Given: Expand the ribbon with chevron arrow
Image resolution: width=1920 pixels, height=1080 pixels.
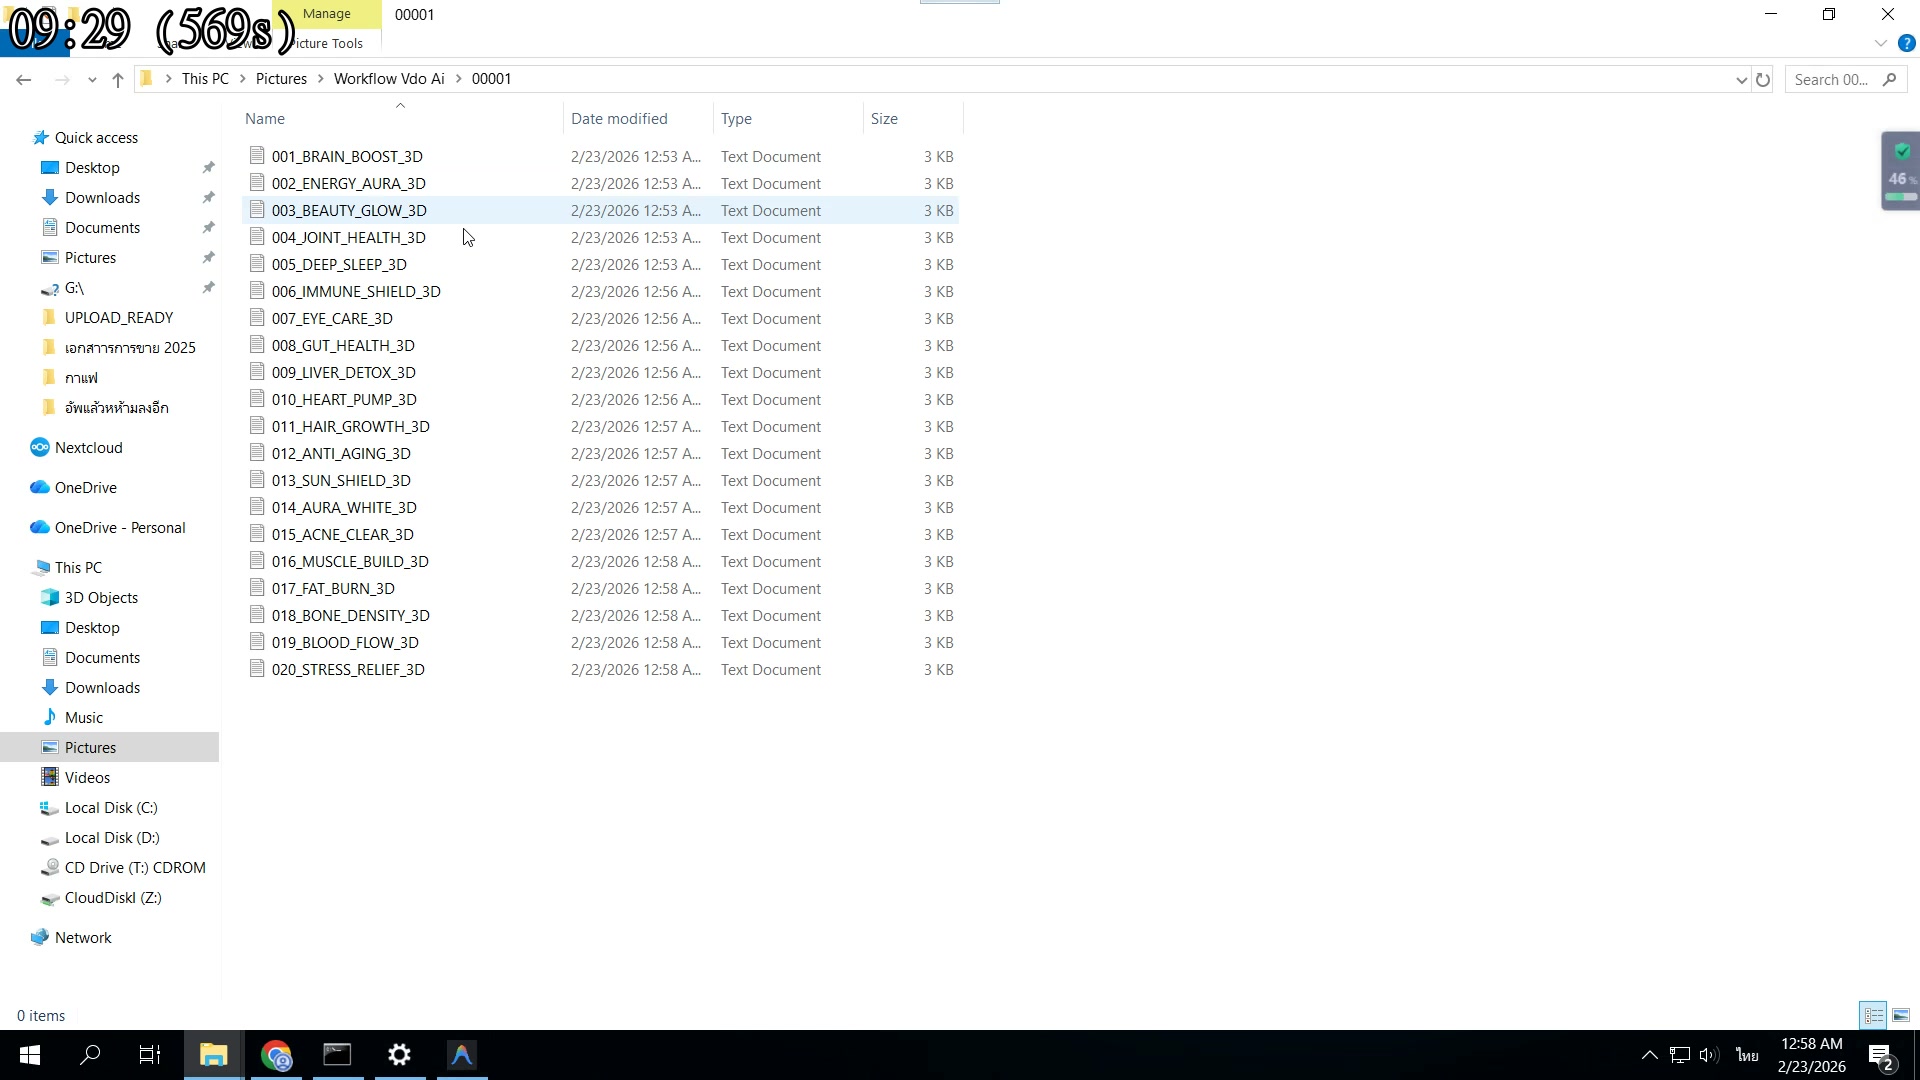Looking at the screenshot, I should (1880, 43).
